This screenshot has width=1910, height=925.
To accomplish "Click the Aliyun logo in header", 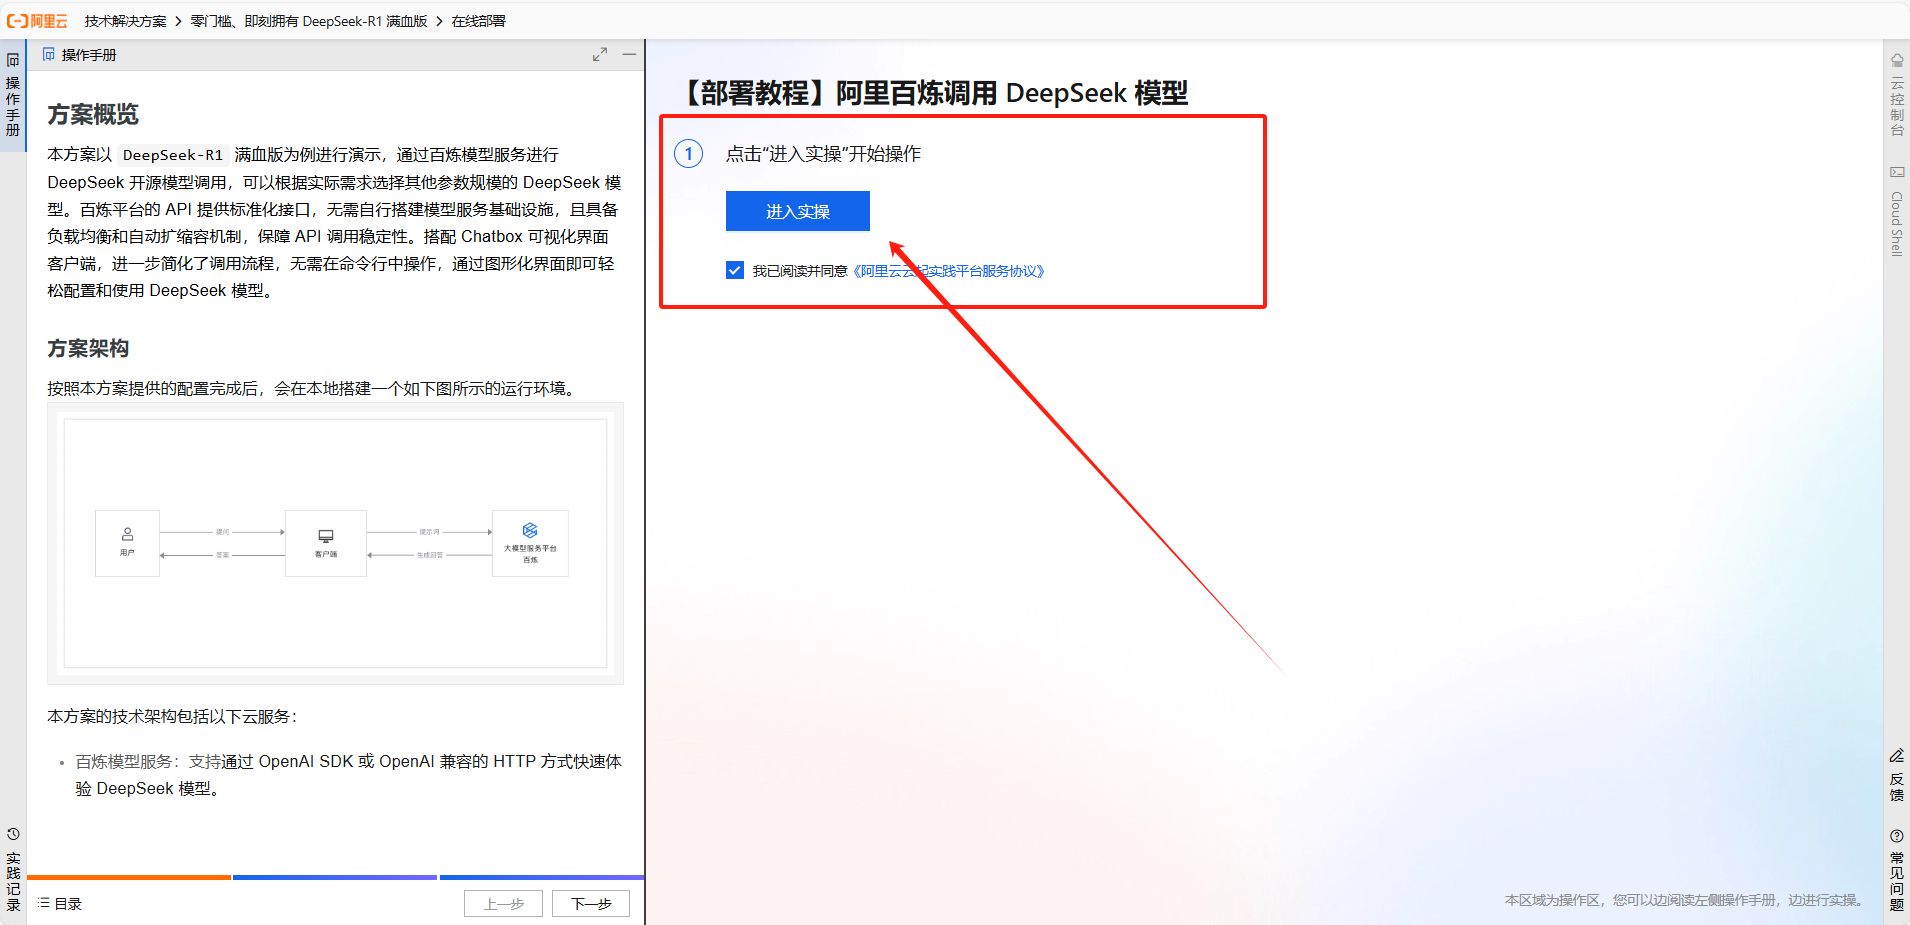I will tap(37, 21).
